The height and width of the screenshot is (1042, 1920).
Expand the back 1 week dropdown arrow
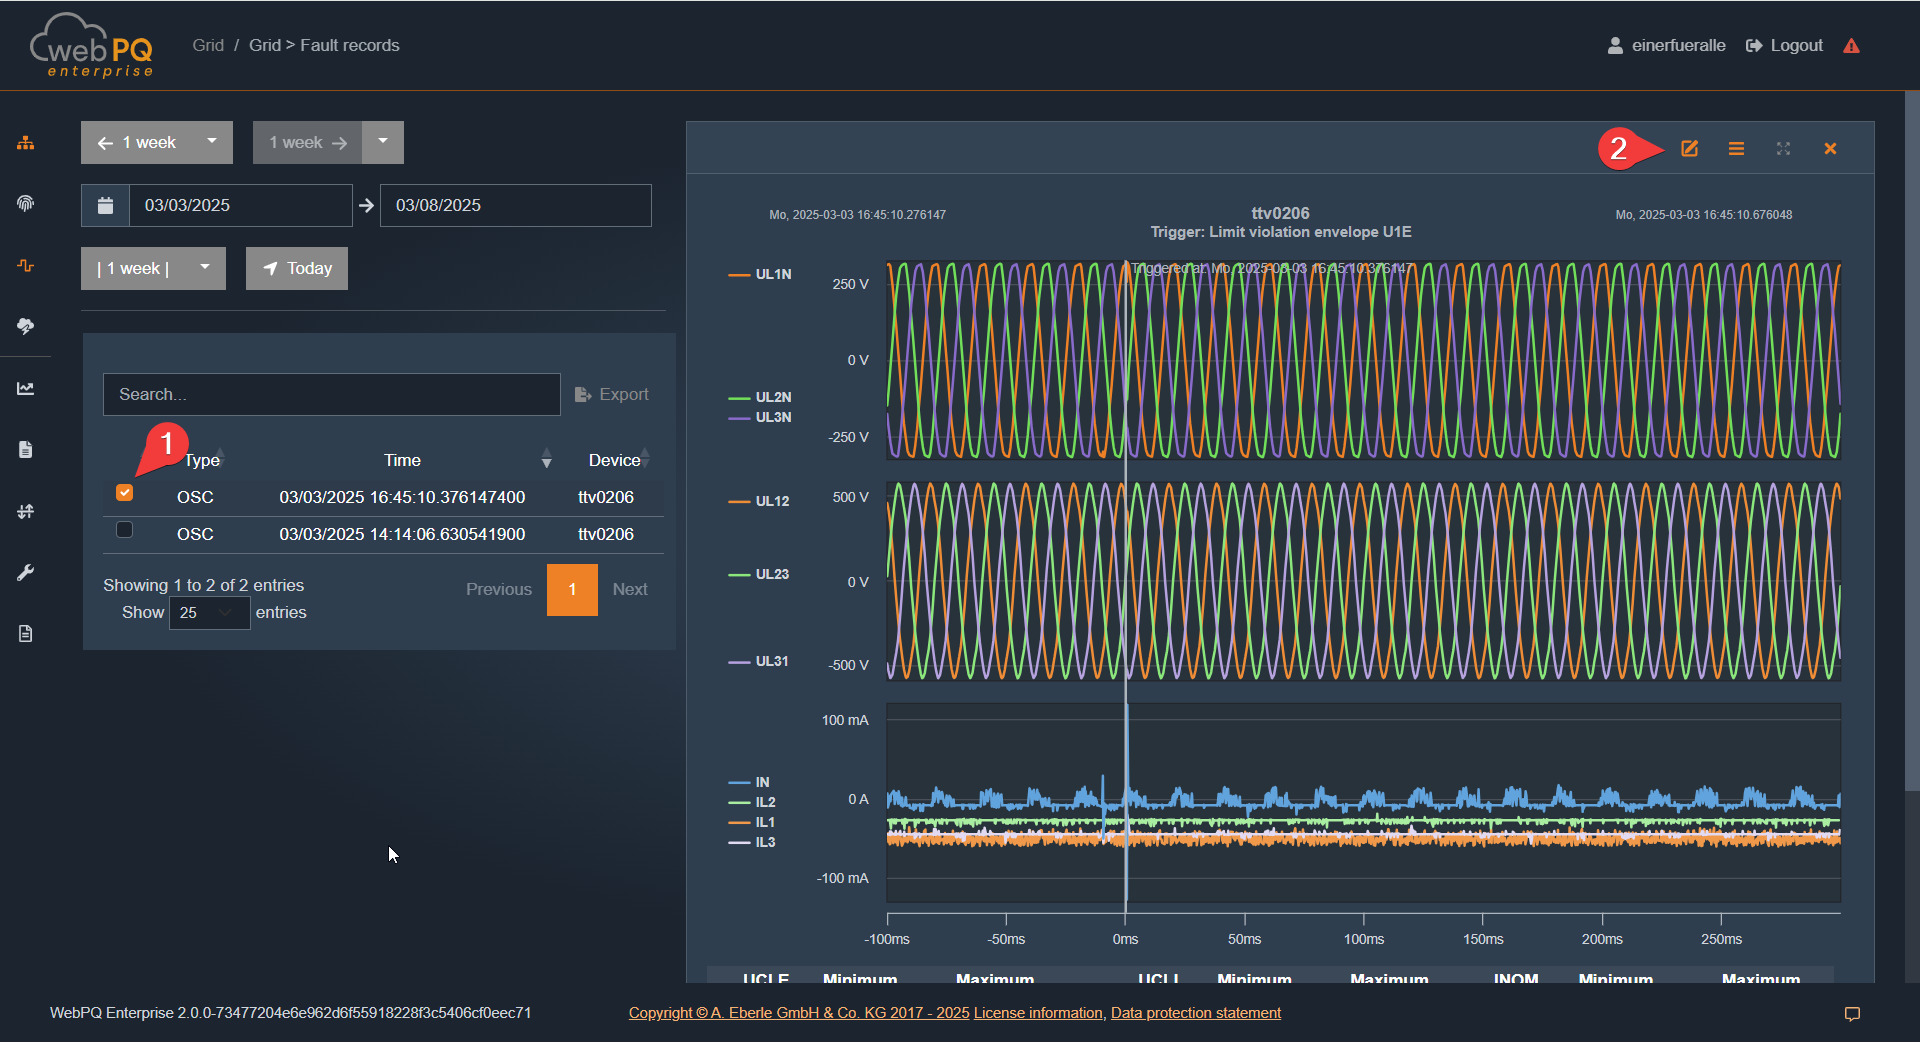pyautogui.click(x=212, y=142)
